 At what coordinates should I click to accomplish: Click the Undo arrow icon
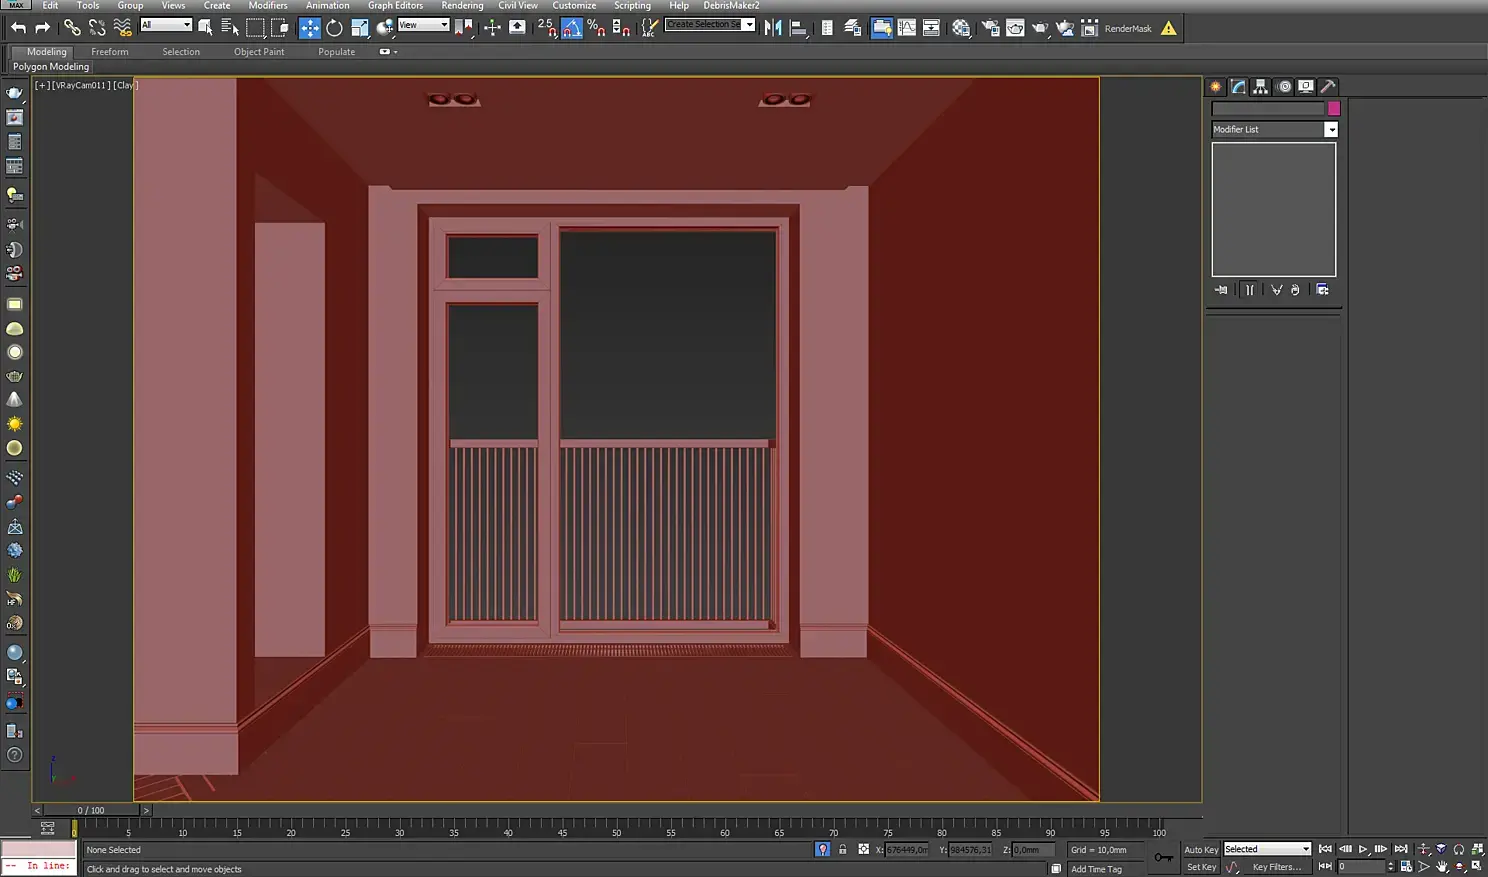tap(18, 28)
